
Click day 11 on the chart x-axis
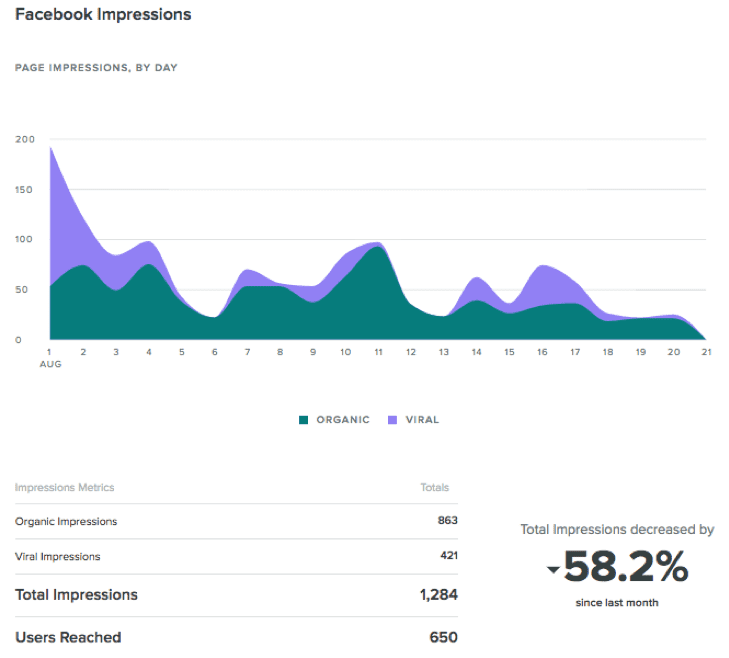(x=377, y=352)
